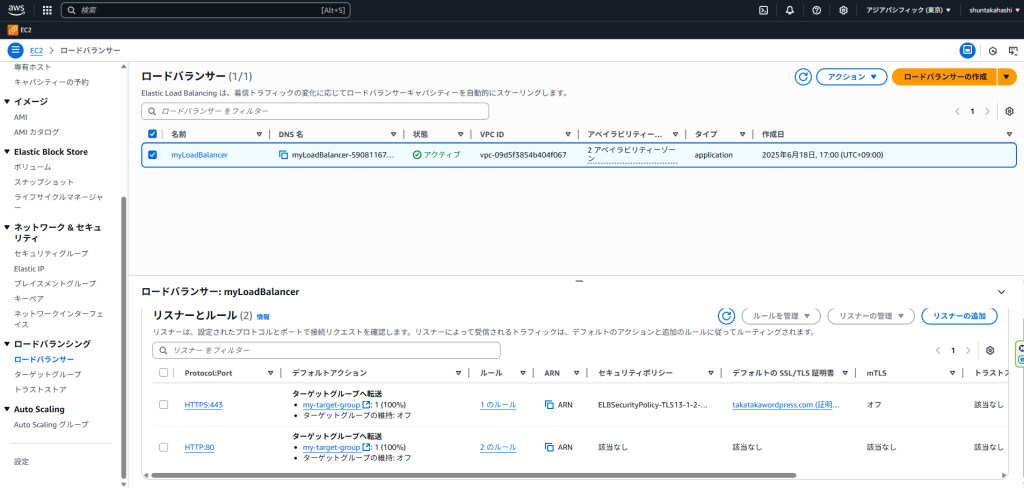
Task: Open the notifications bell
Action: click(x=790, y=10)
